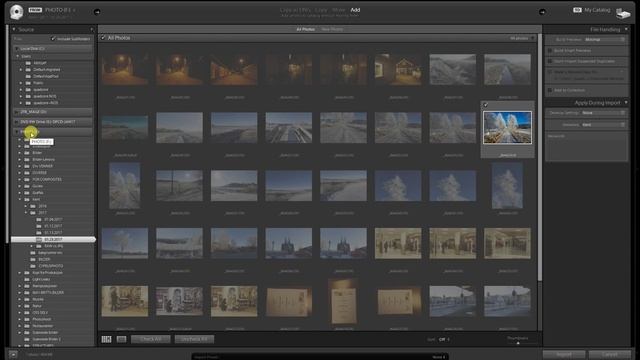
Task: Click the Cancel button
Action: point(609,354)
